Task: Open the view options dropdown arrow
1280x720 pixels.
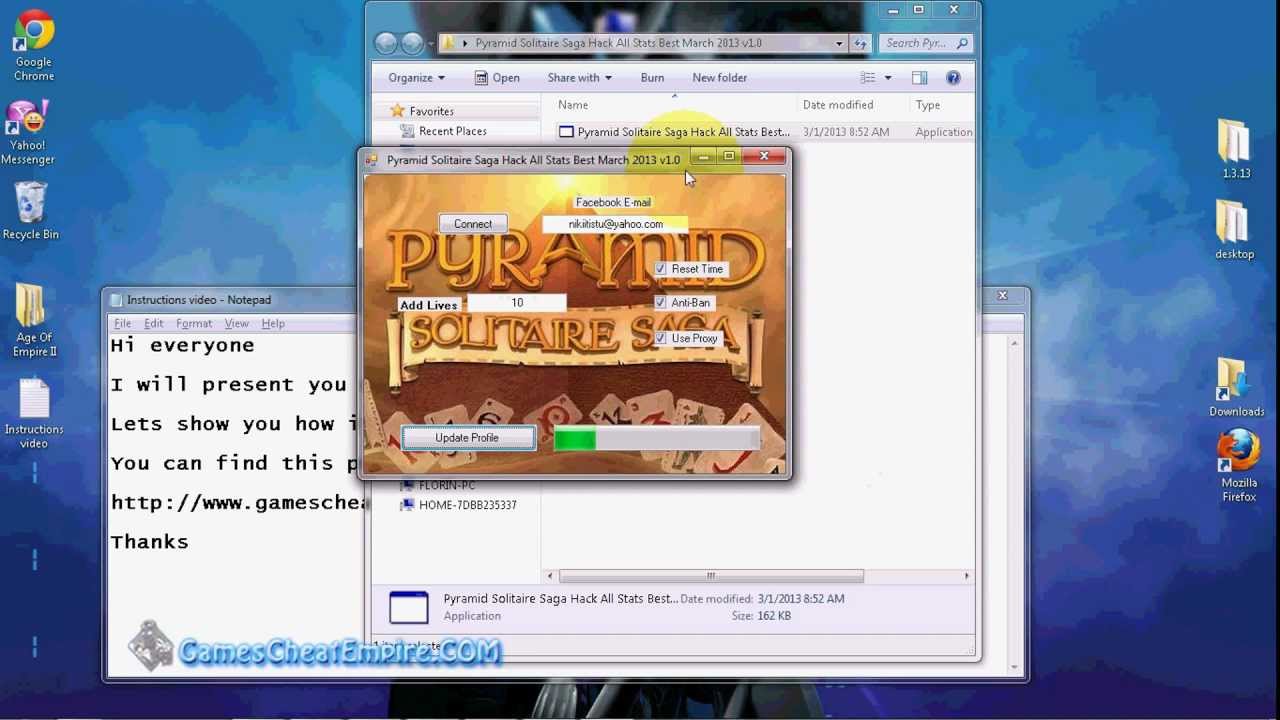Action: coord(887,78)
